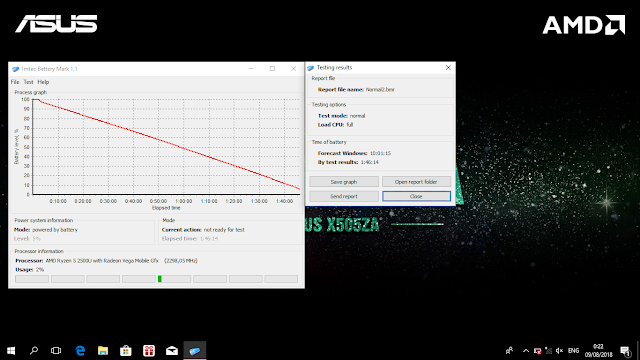Open the Mail app on taskbar

172,351
